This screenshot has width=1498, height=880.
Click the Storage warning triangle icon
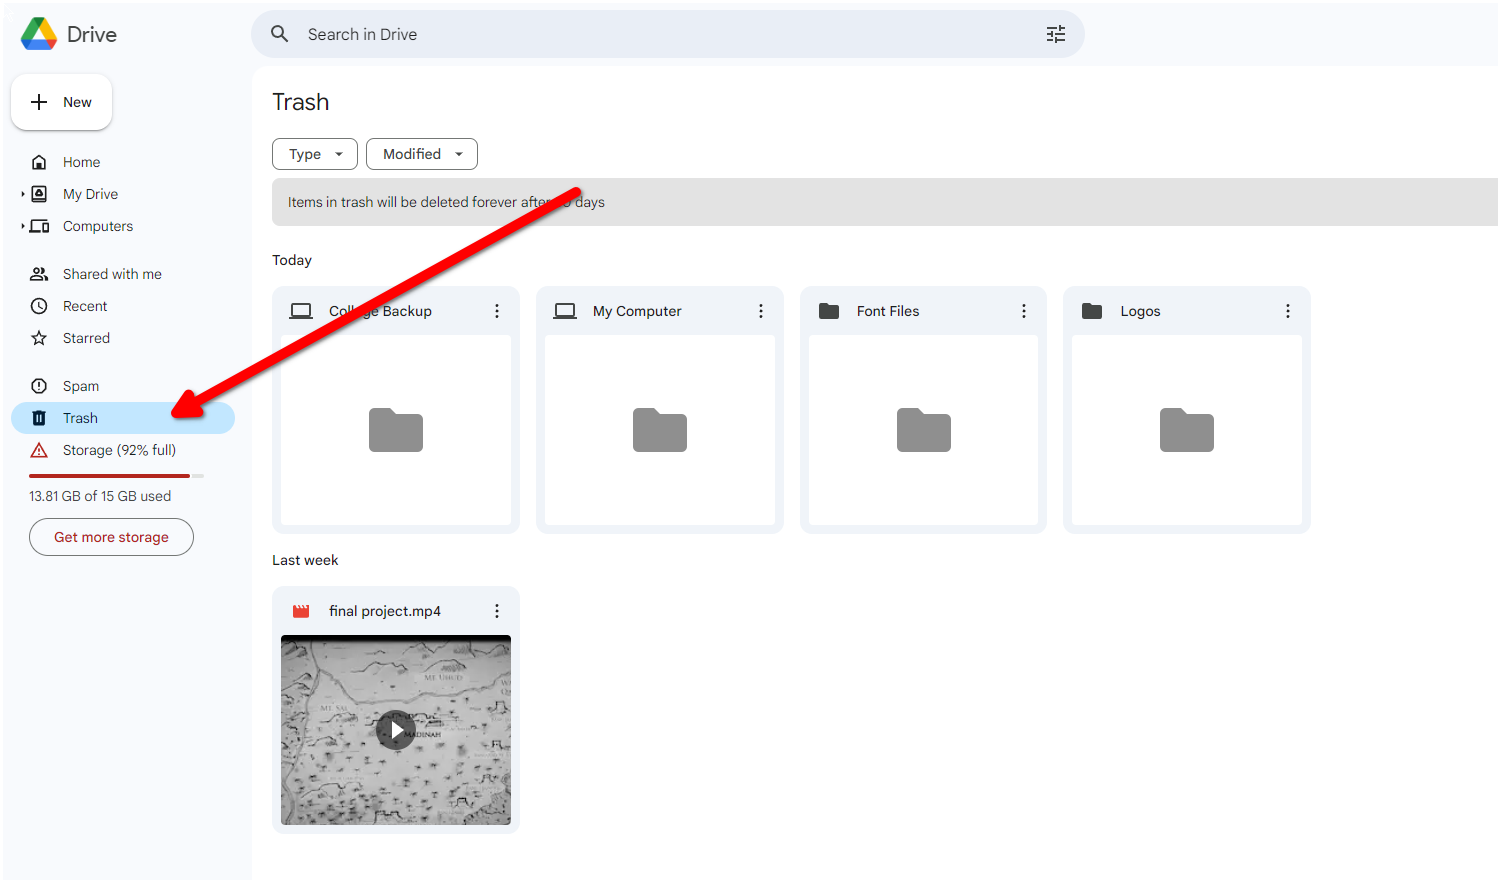tap(39, 450)
